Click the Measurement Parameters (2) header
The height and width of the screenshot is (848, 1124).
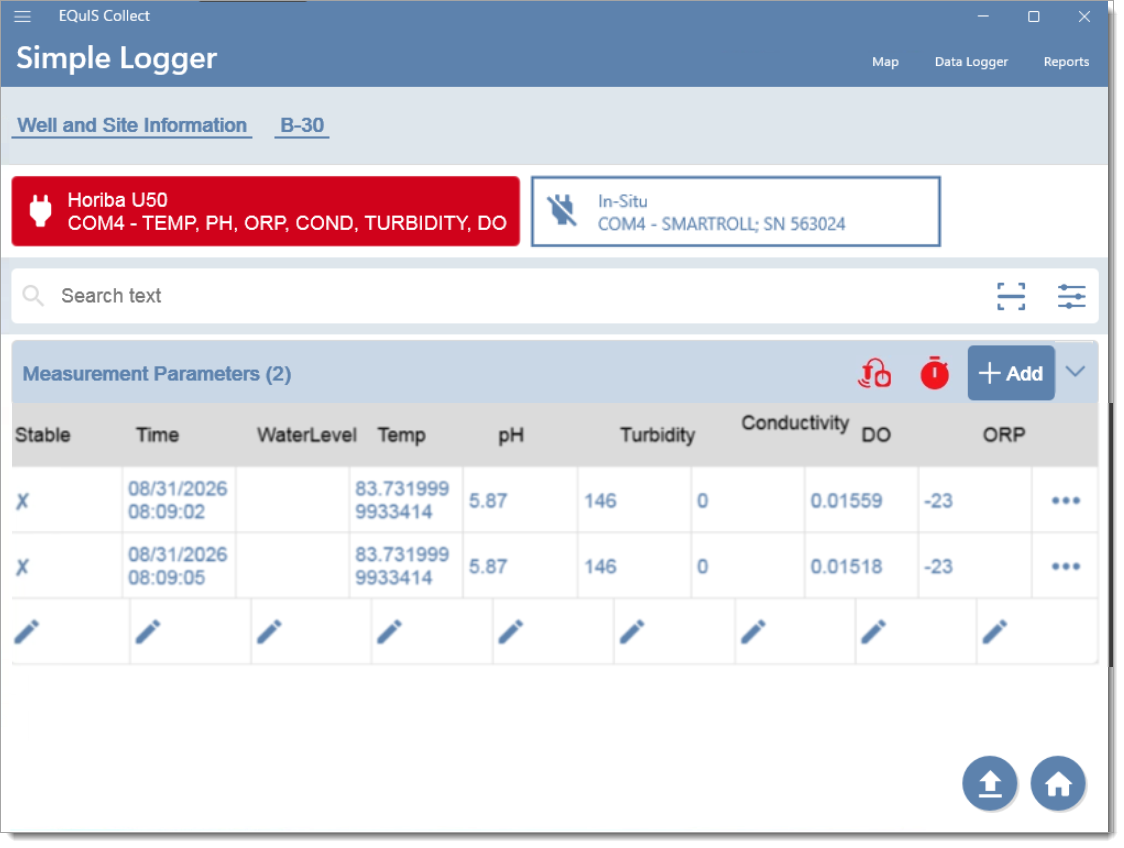click(x=156, y=373)
